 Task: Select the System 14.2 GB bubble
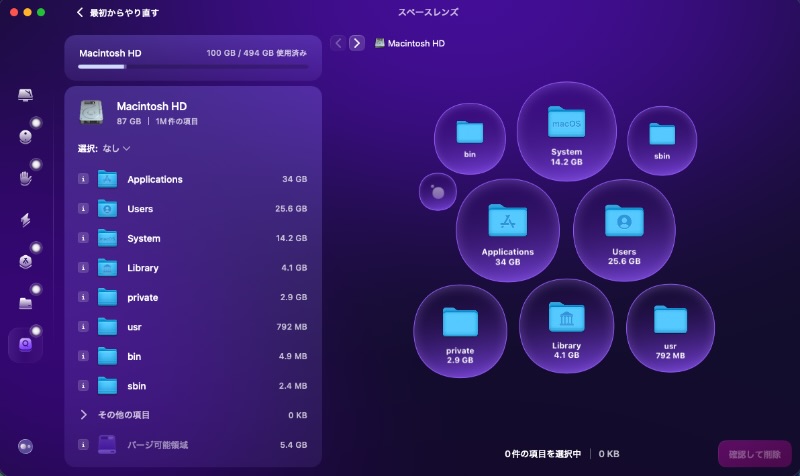pyautogui.click(x=566, y=132)
